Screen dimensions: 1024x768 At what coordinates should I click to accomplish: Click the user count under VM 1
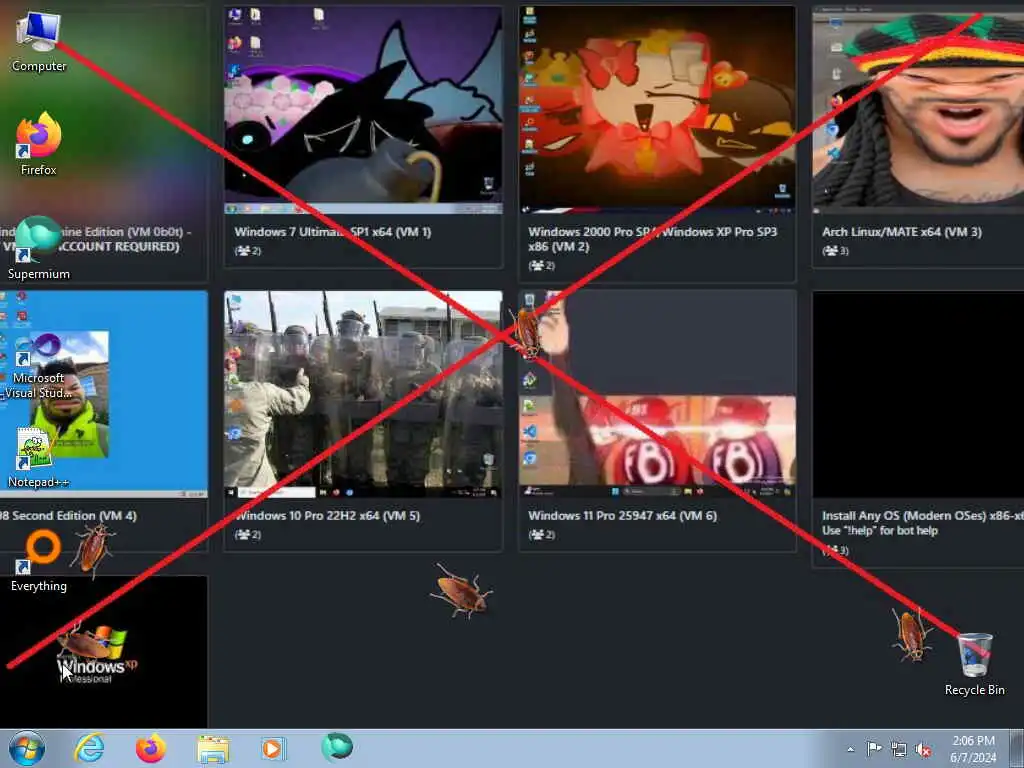(248, 251)
